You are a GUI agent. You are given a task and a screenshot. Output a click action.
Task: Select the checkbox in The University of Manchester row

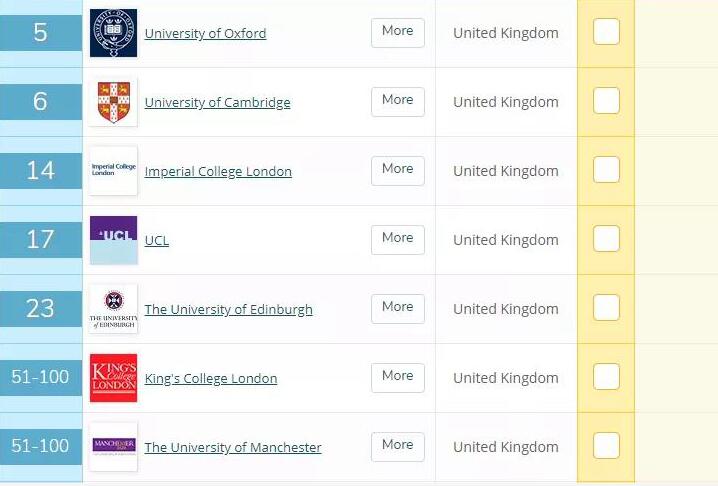pyautogui.click(x=606, y=446)
